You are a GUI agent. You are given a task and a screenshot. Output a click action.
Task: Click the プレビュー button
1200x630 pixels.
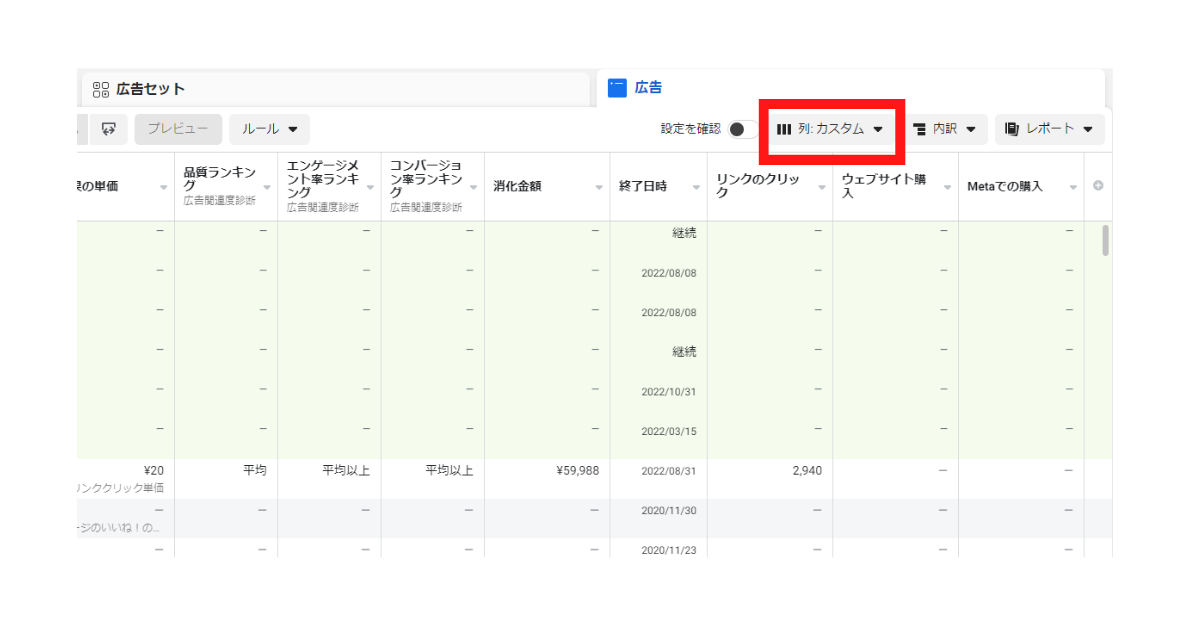pos(178,129)
